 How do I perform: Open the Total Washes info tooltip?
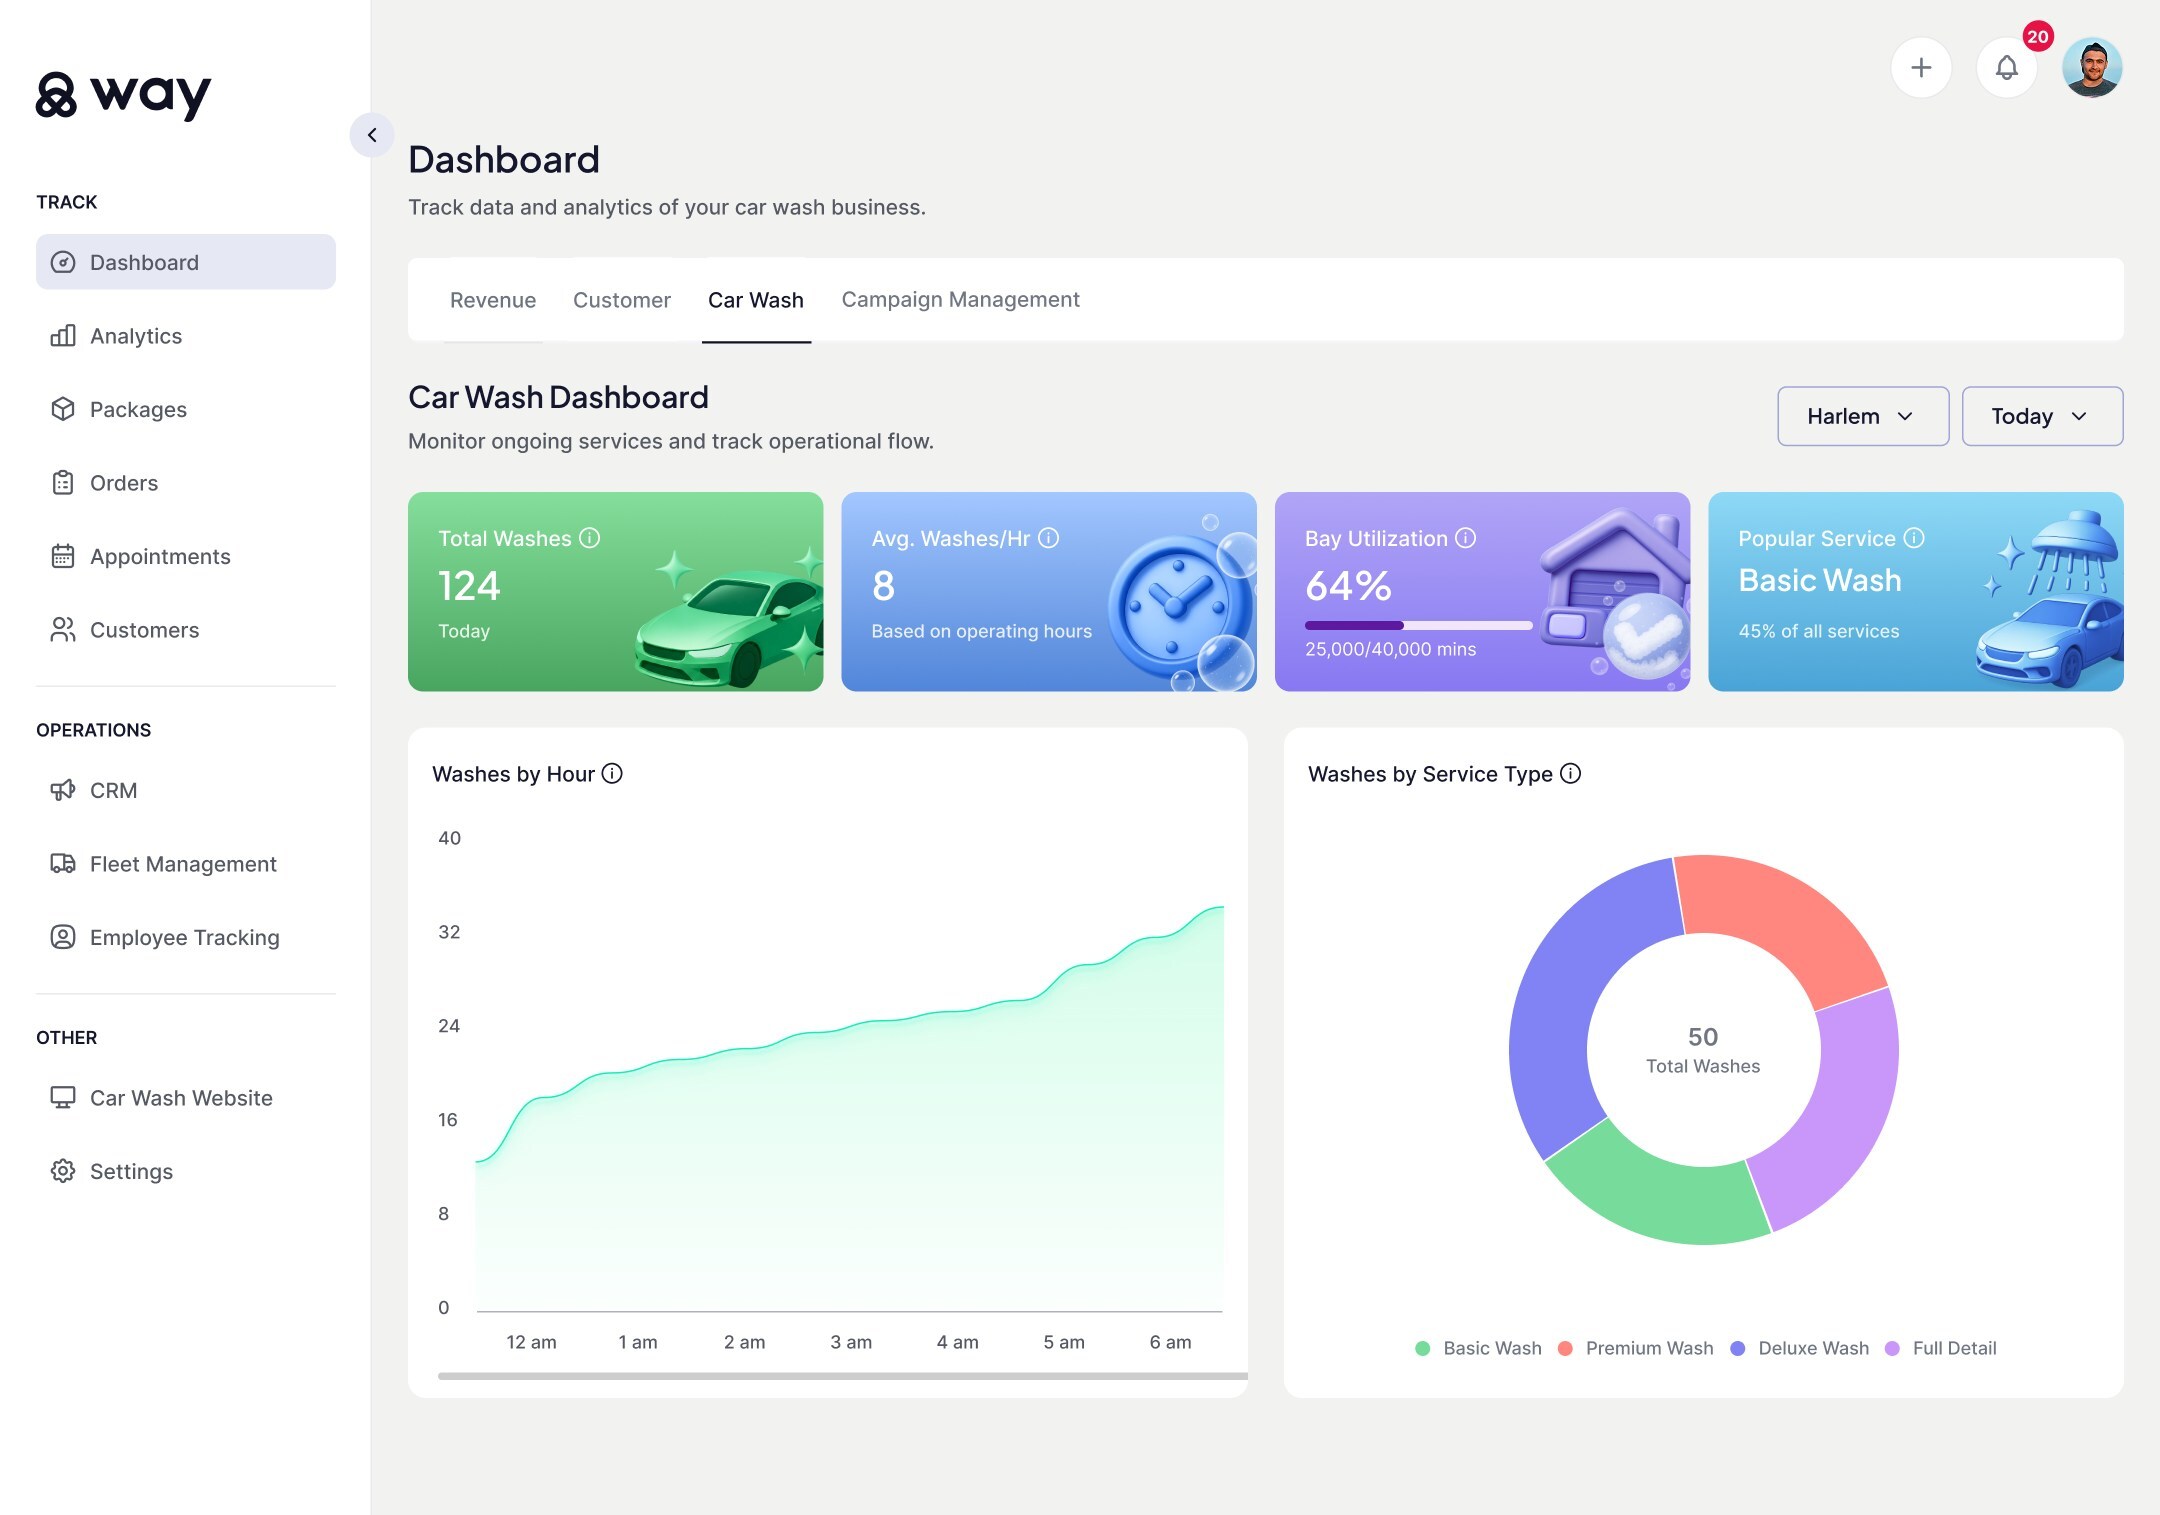pyautogui.click(x=589, y=537)
